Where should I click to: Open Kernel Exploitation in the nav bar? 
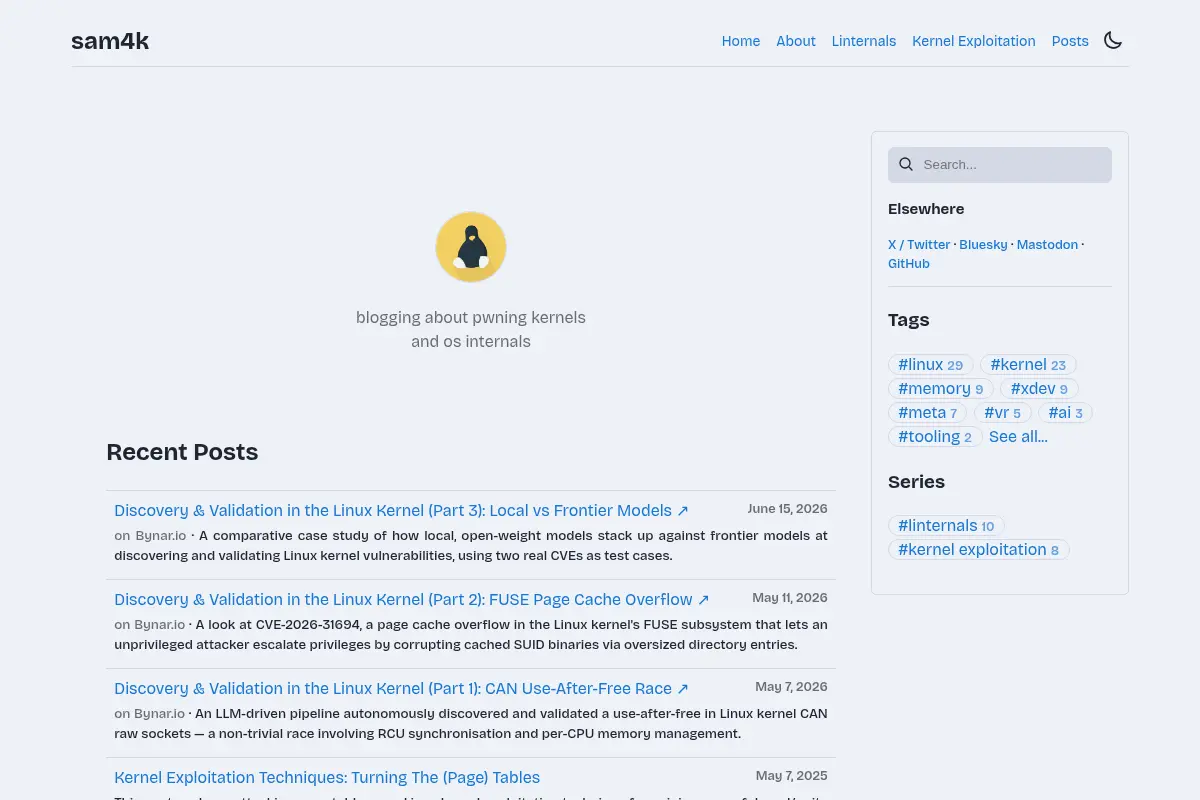point(974,41)
